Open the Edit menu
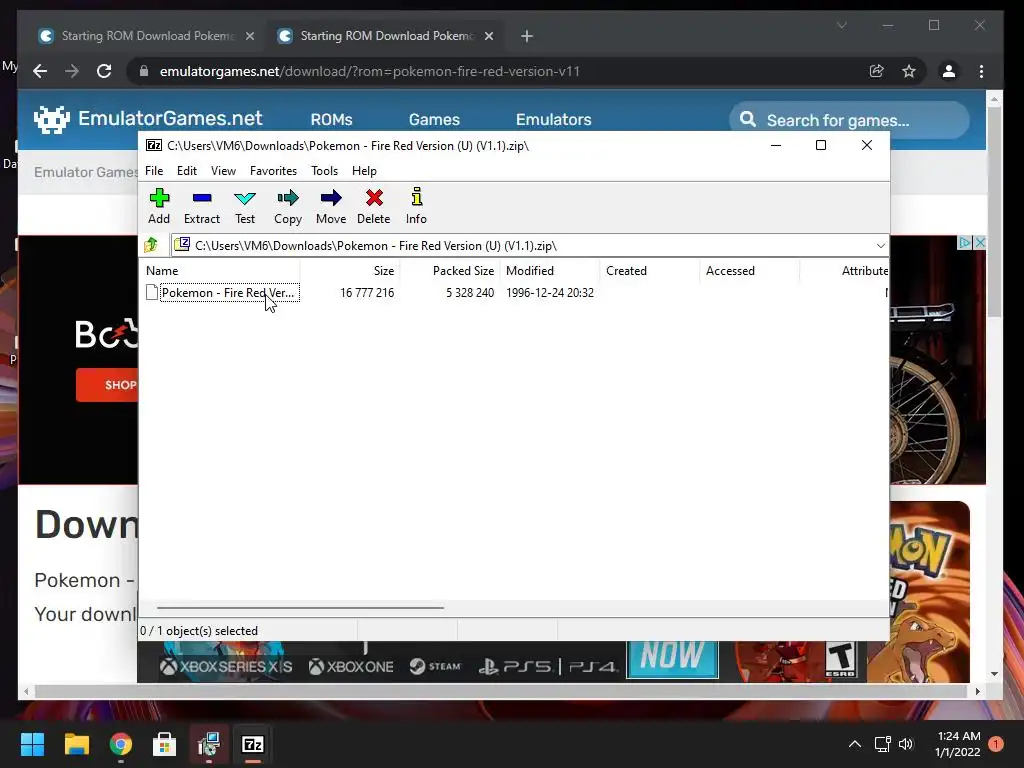The width and height of the screenshot is (1024, 768). [187, 170]
